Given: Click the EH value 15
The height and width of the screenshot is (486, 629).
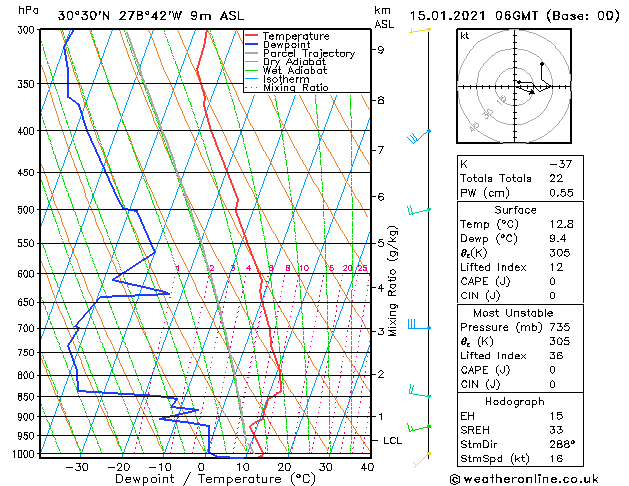Looking at the screenshot, I should 556,416.
